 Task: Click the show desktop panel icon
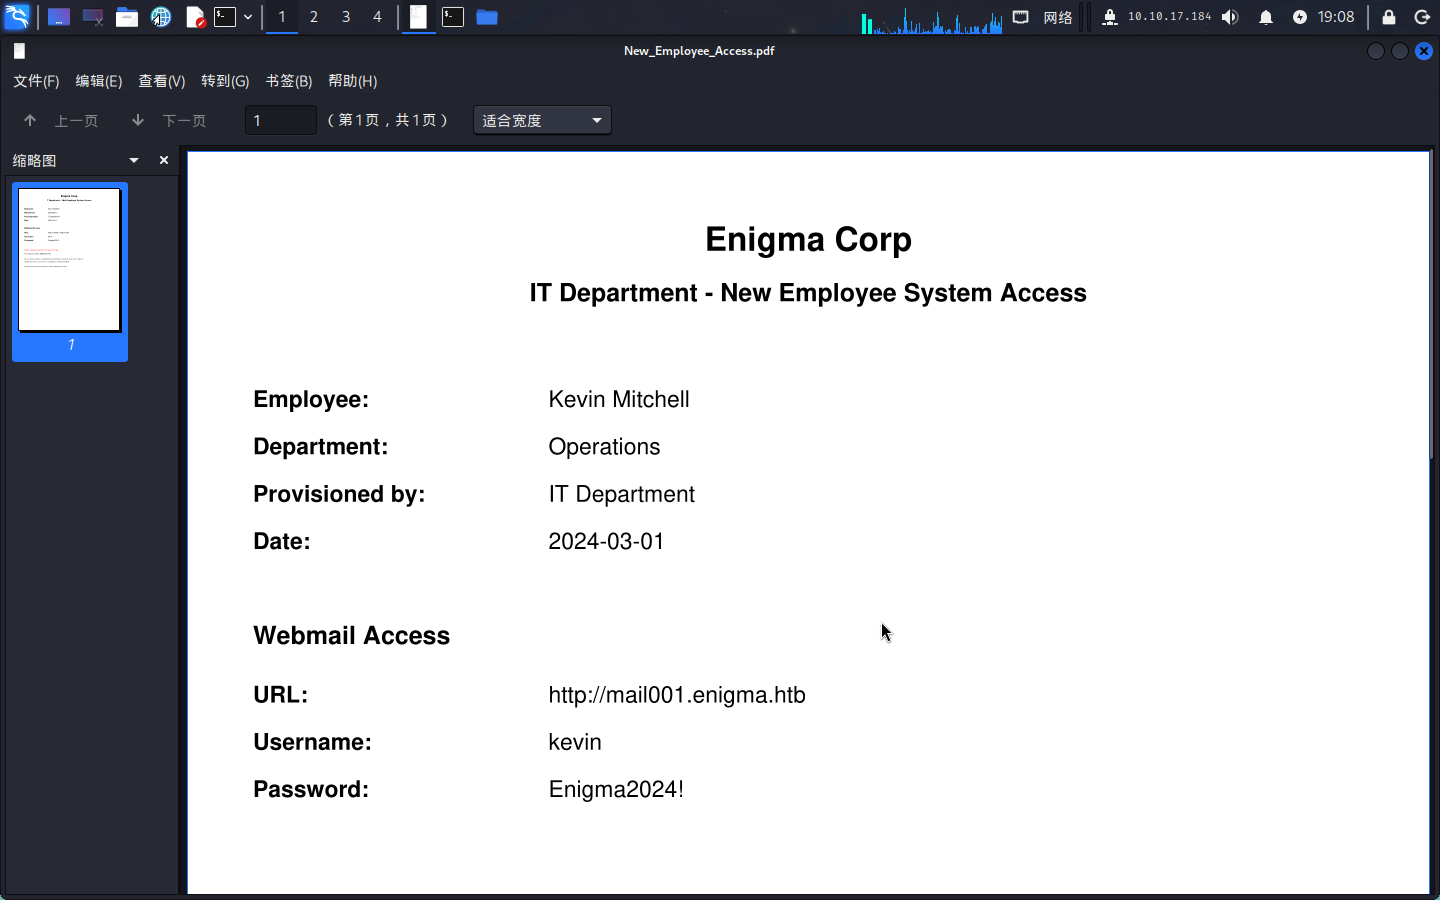click(59, 17)
